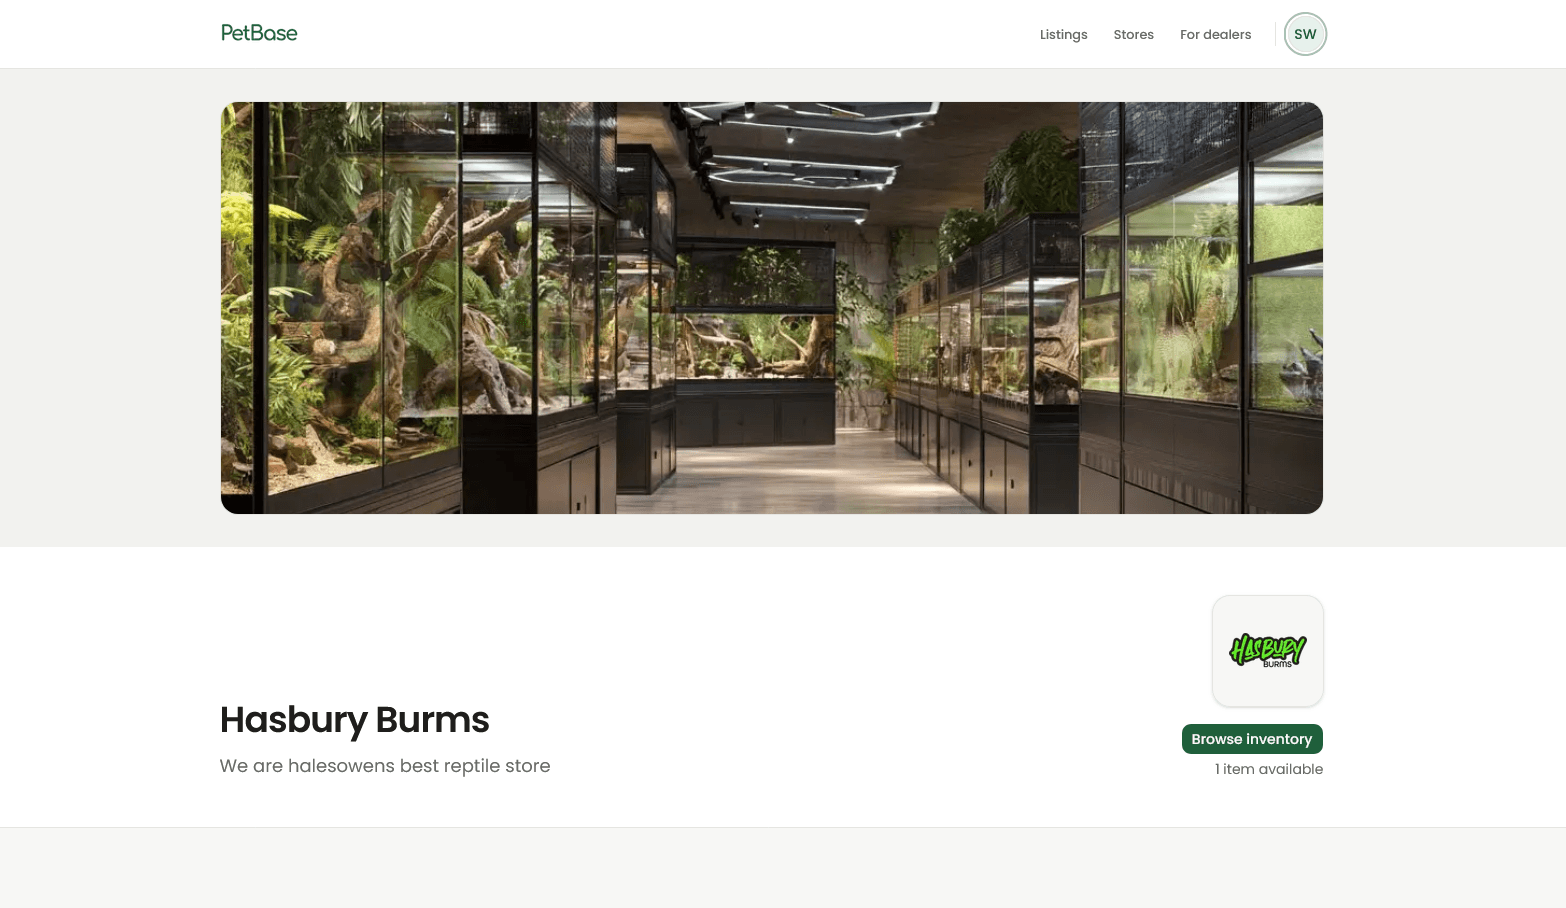Viewport: 1566px width, 908px height.
Task: Click the small BURMS text in logo
Action: (1277, 664)
